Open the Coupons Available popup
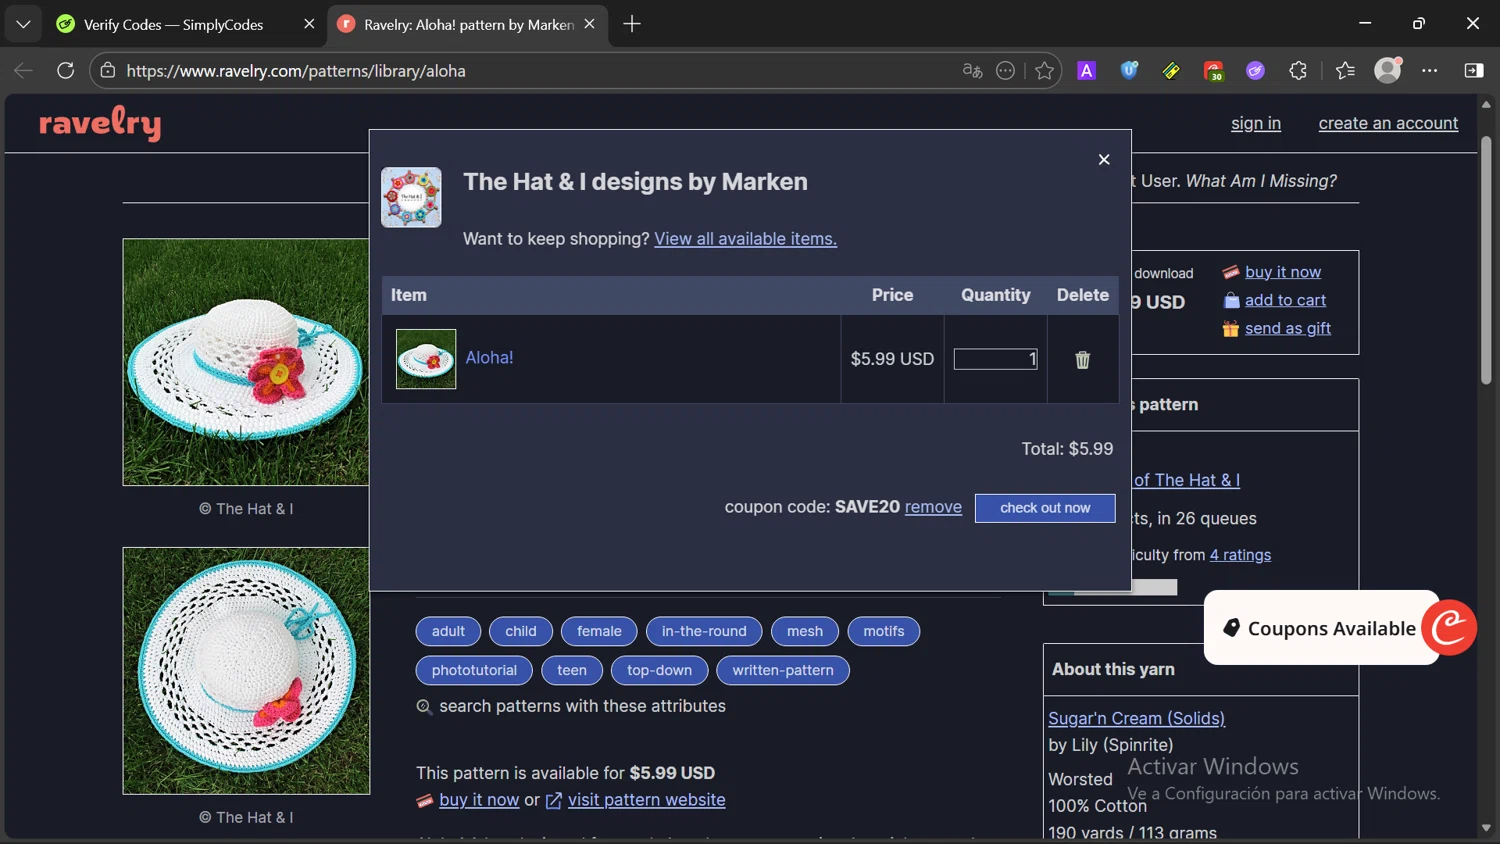 [1321, 628]
